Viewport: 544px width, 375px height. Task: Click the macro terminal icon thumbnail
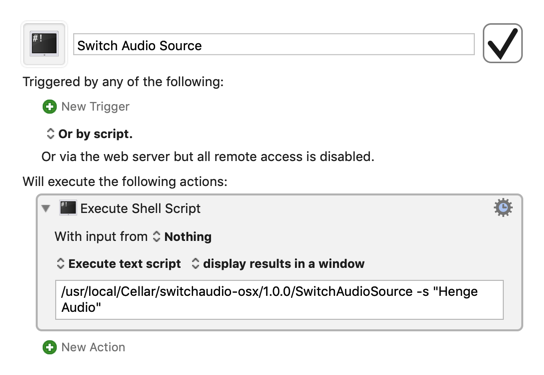44,44
